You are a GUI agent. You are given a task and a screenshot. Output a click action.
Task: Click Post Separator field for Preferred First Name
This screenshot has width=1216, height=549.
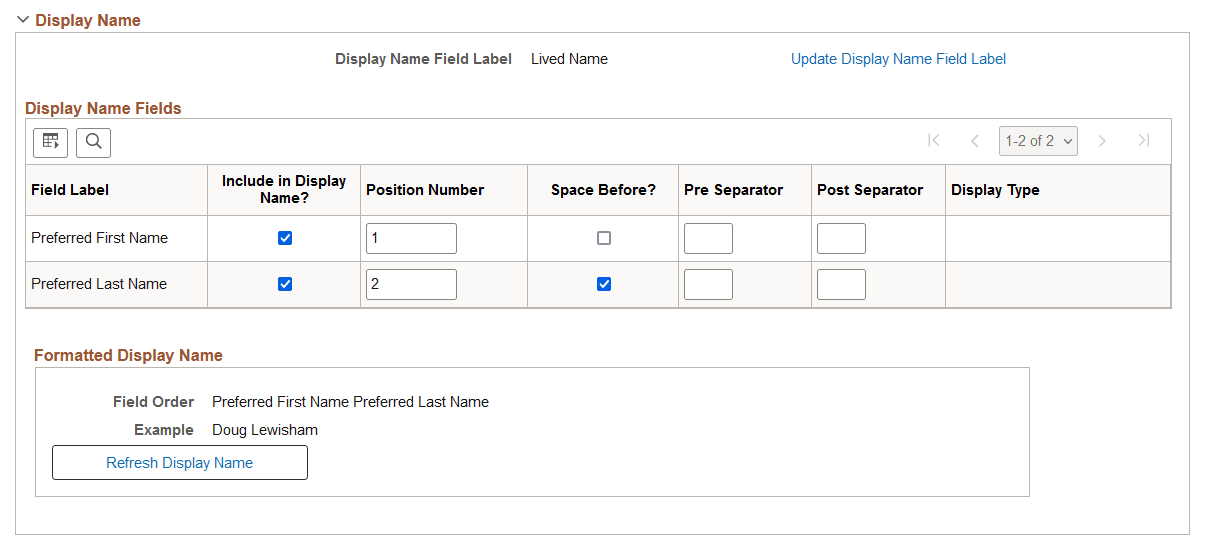(x=841, y=238)
